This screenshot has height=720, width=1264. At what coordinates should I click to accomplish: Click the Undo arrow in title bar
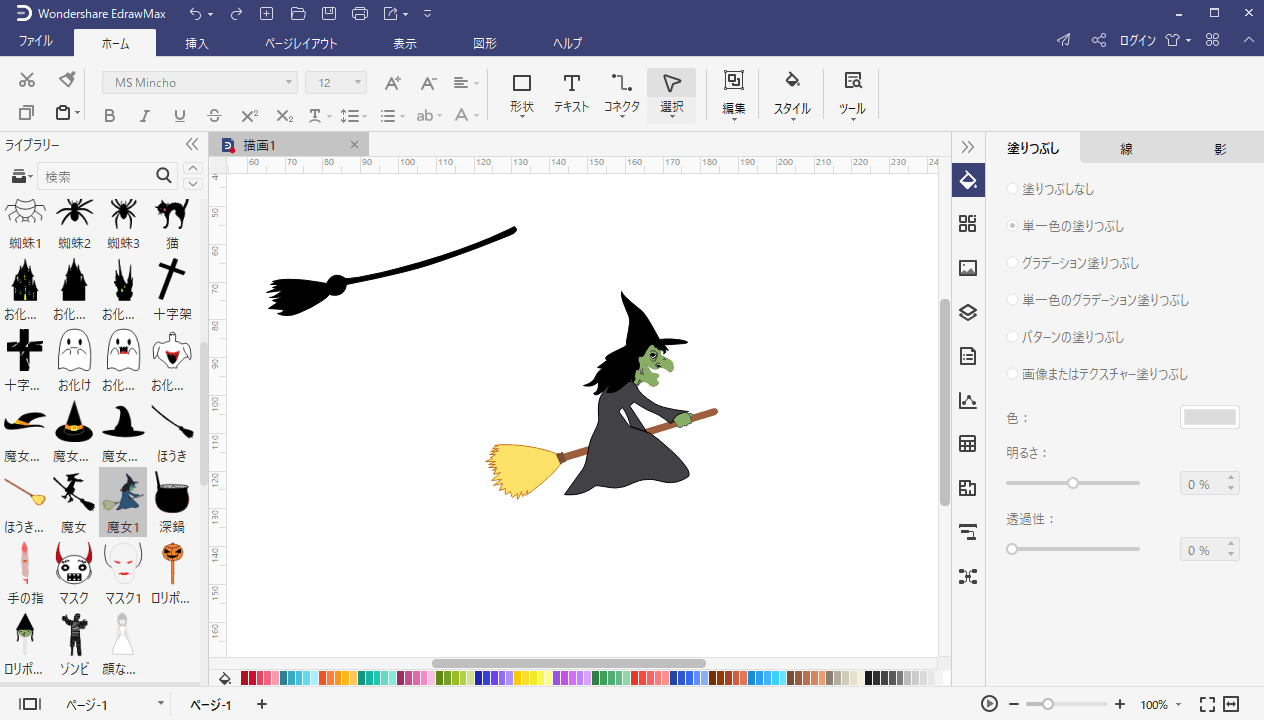(195, 13)
